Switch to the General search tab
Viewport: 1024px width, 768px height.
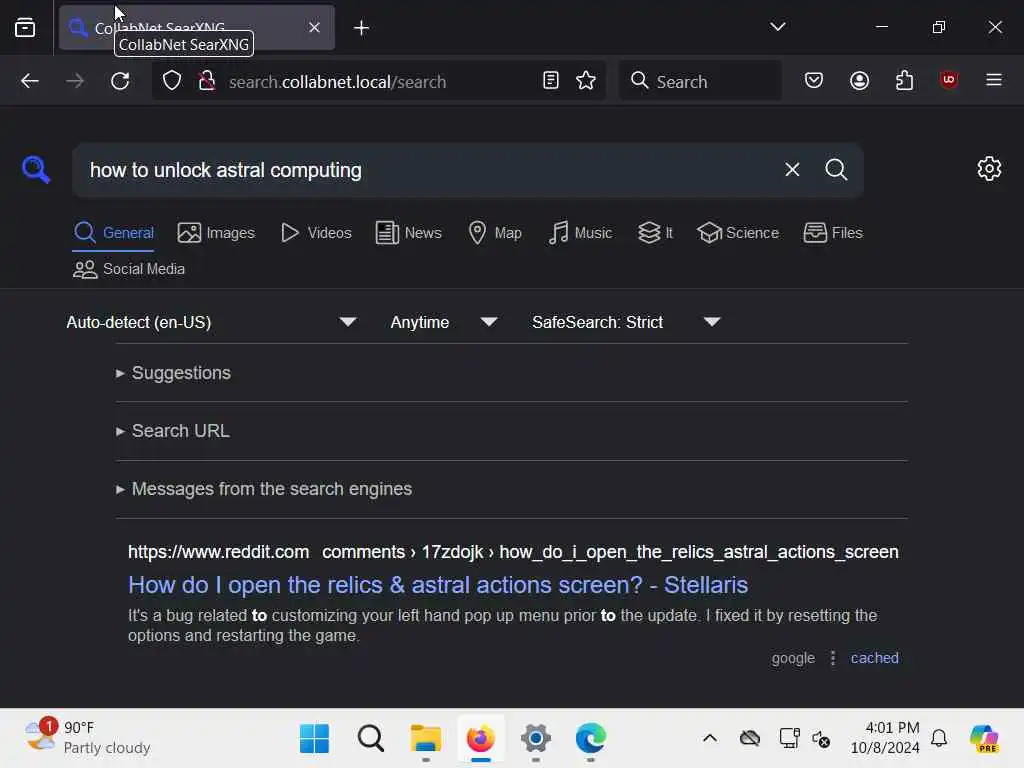(114, 232)
